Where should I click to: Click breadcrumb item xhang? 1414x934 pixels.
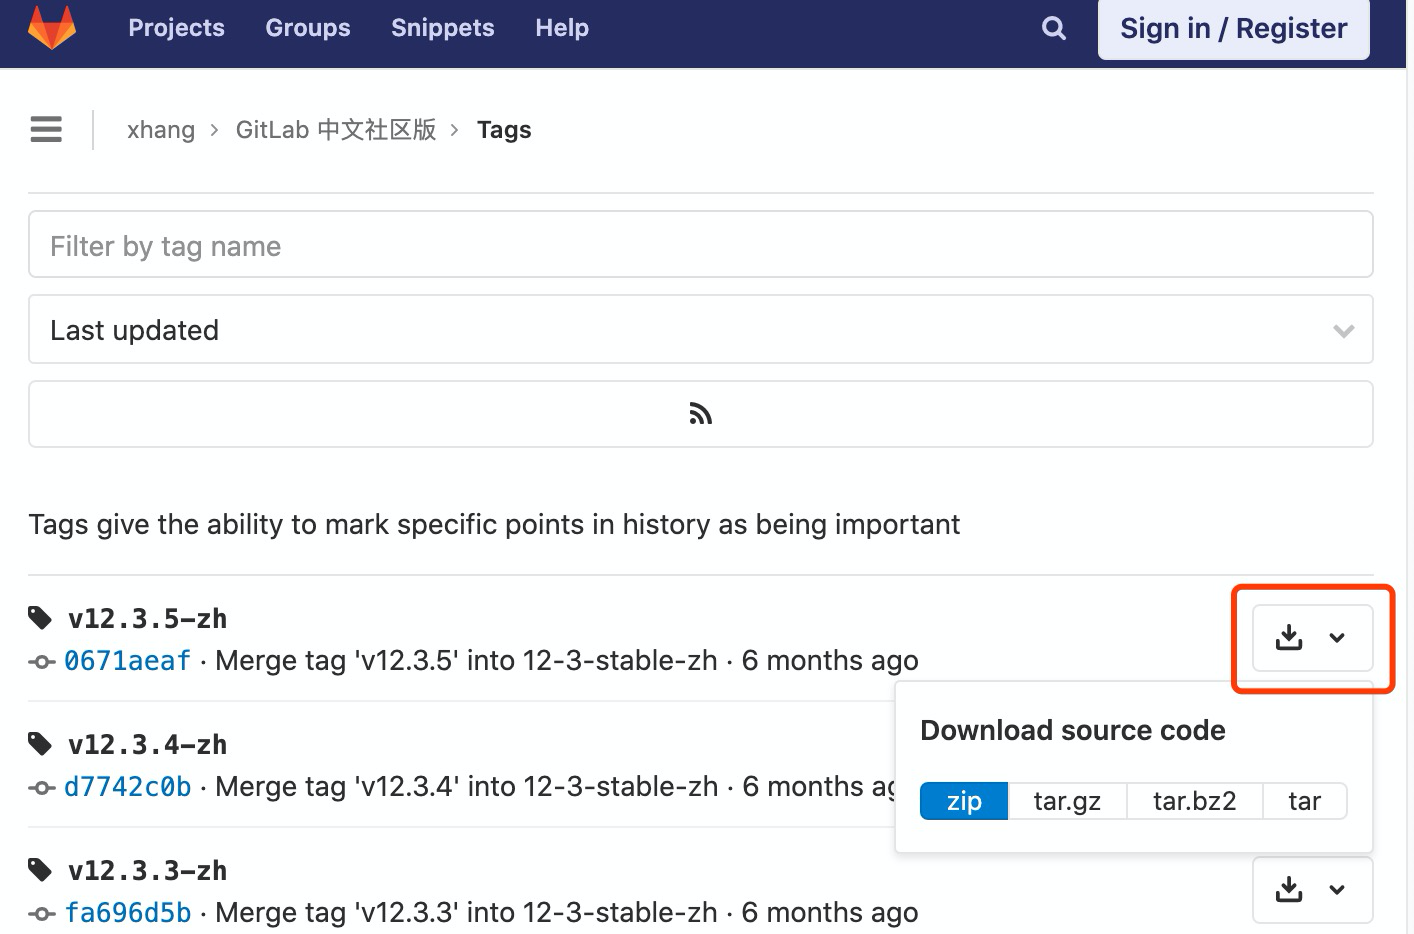click(160, 129)
